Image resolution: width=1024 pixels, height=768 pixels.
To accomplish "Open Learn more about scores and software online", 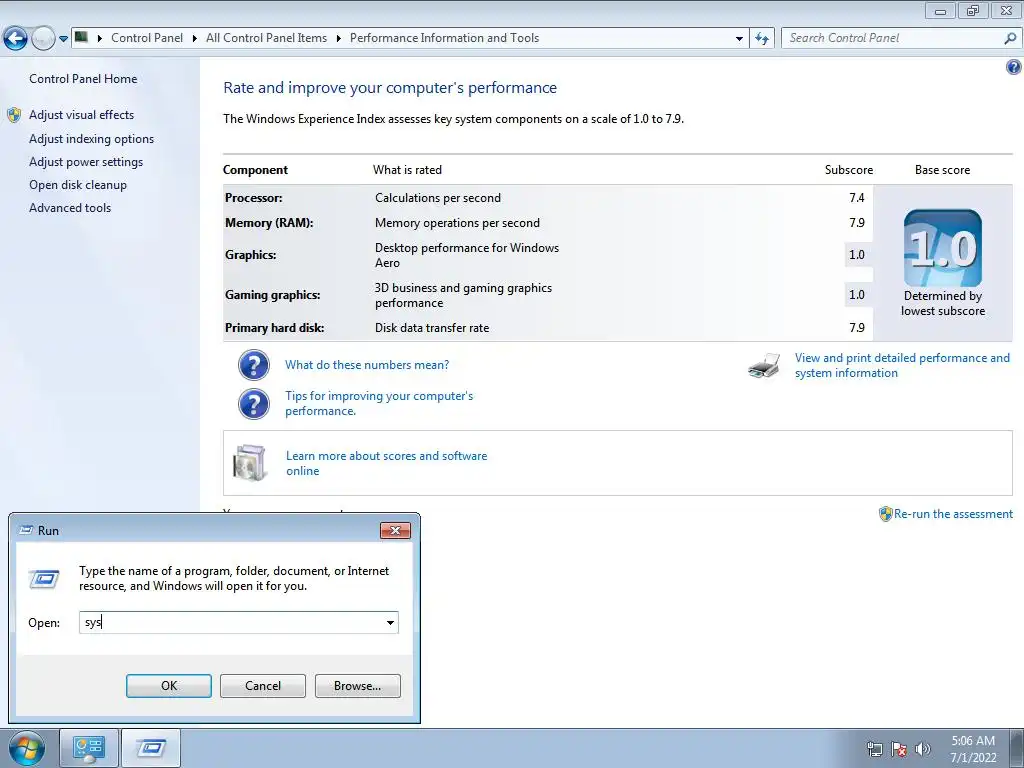I will point(387,463).
